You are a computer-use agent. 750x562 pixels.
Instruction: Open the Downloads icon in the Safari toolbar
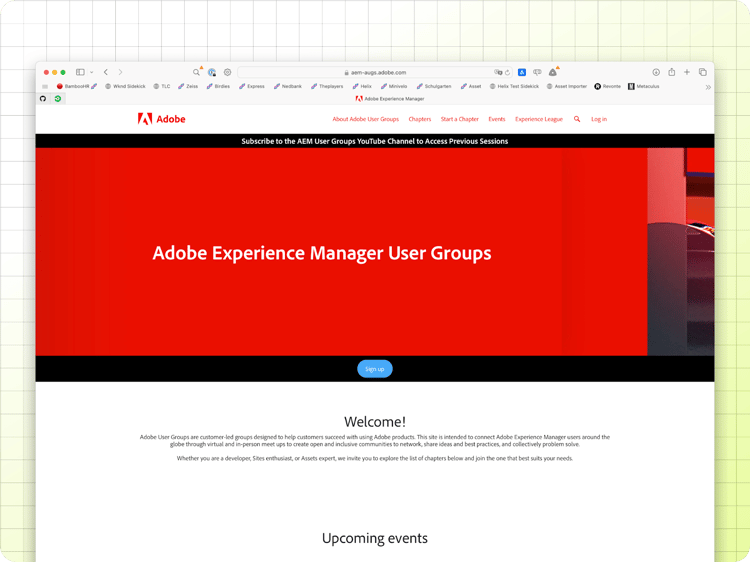pos(656,72)
